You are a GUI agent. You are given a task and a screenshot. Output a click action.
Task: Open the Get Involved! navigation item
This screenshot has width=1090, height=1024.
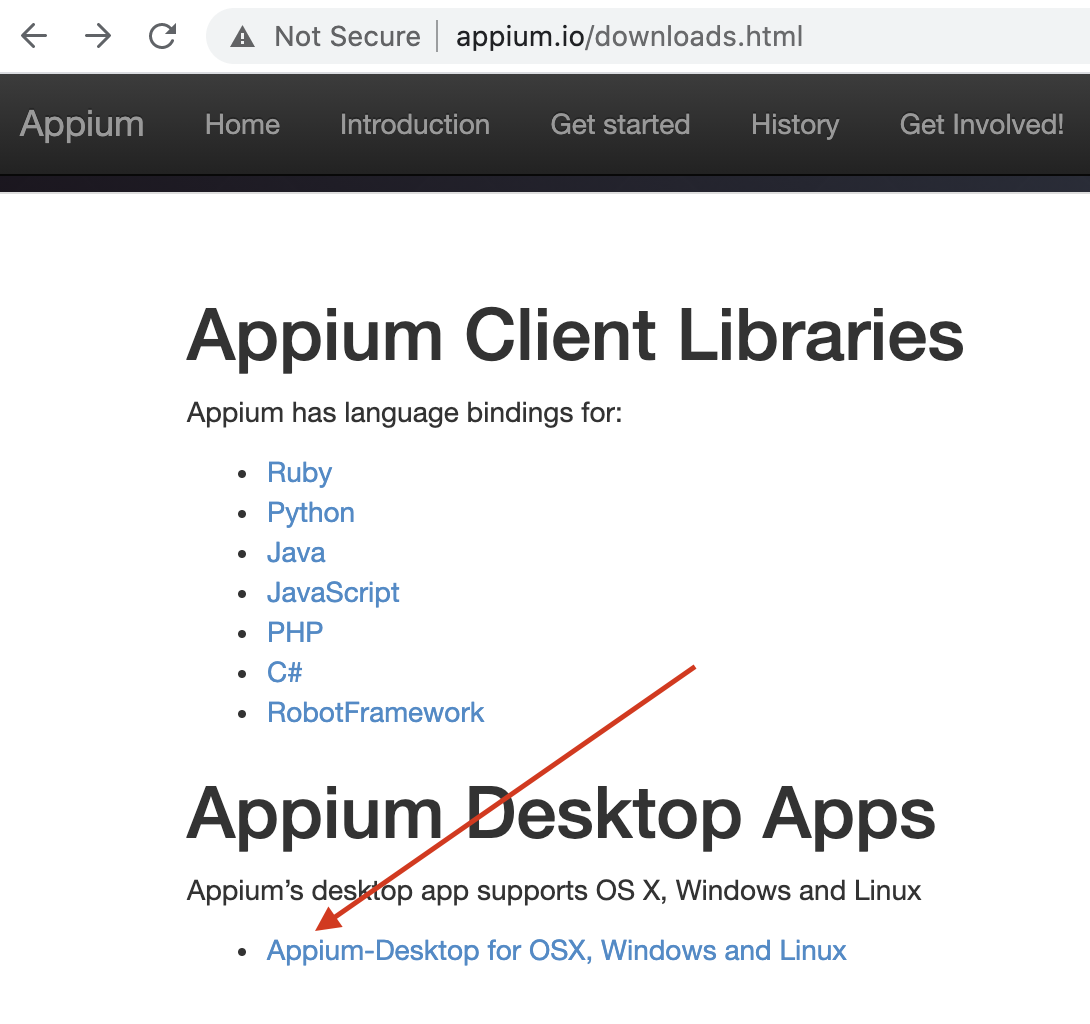[982, 124]
